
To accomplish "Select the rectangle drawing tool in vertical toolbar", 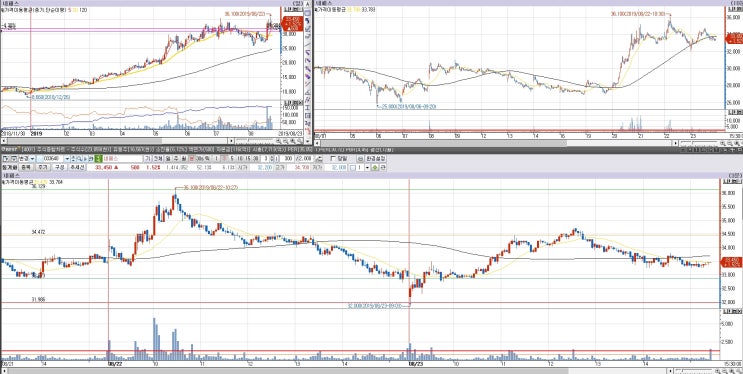I will (308, 13).
